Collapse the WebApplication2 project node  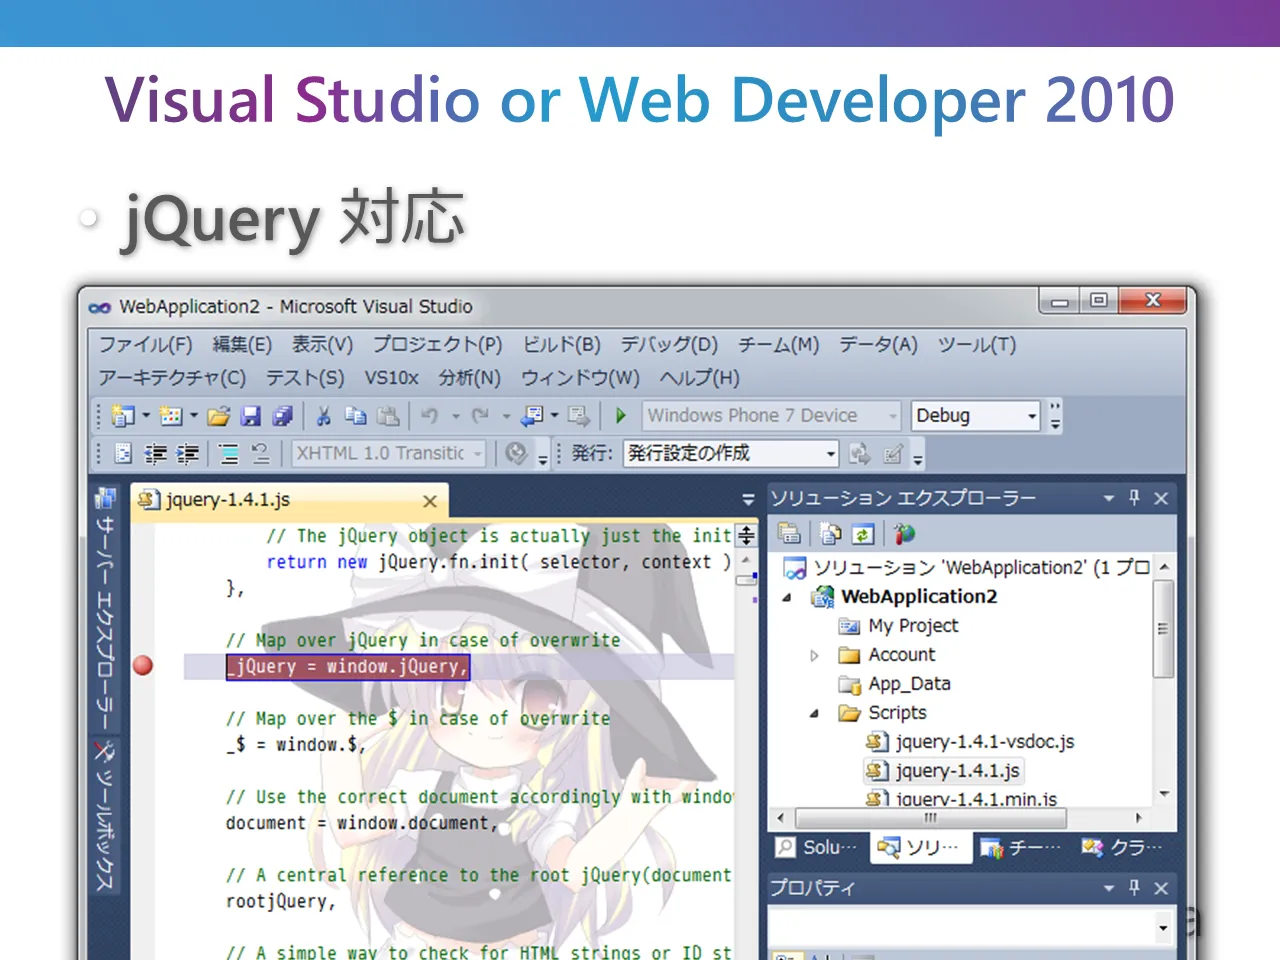(x=787, y=598)
